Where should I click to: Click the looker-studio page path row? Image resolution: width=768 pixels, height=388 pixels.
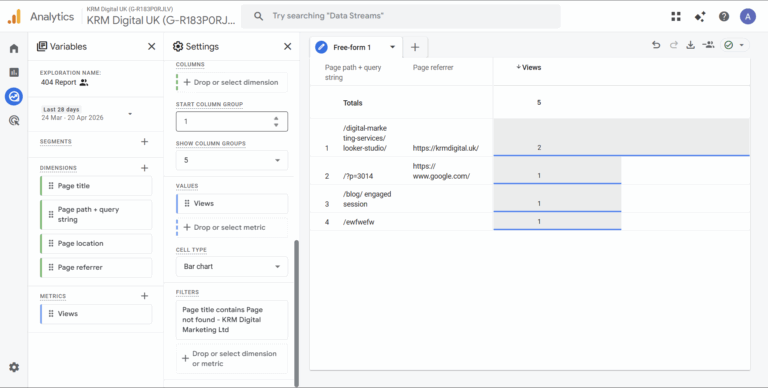pyautogui.click(x=365, y=138)
